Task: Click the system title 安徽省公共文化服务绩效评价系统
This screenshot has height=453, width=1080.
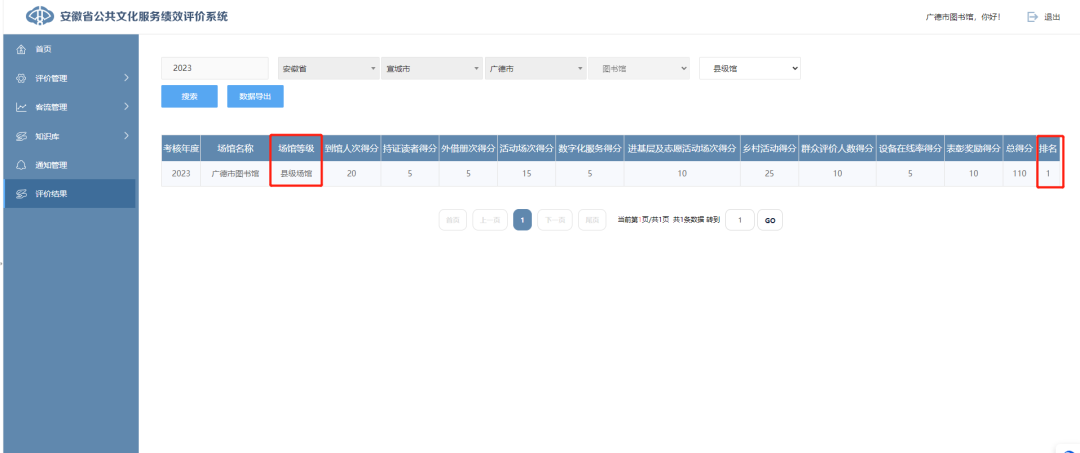Action: click(x=144, y=16)
